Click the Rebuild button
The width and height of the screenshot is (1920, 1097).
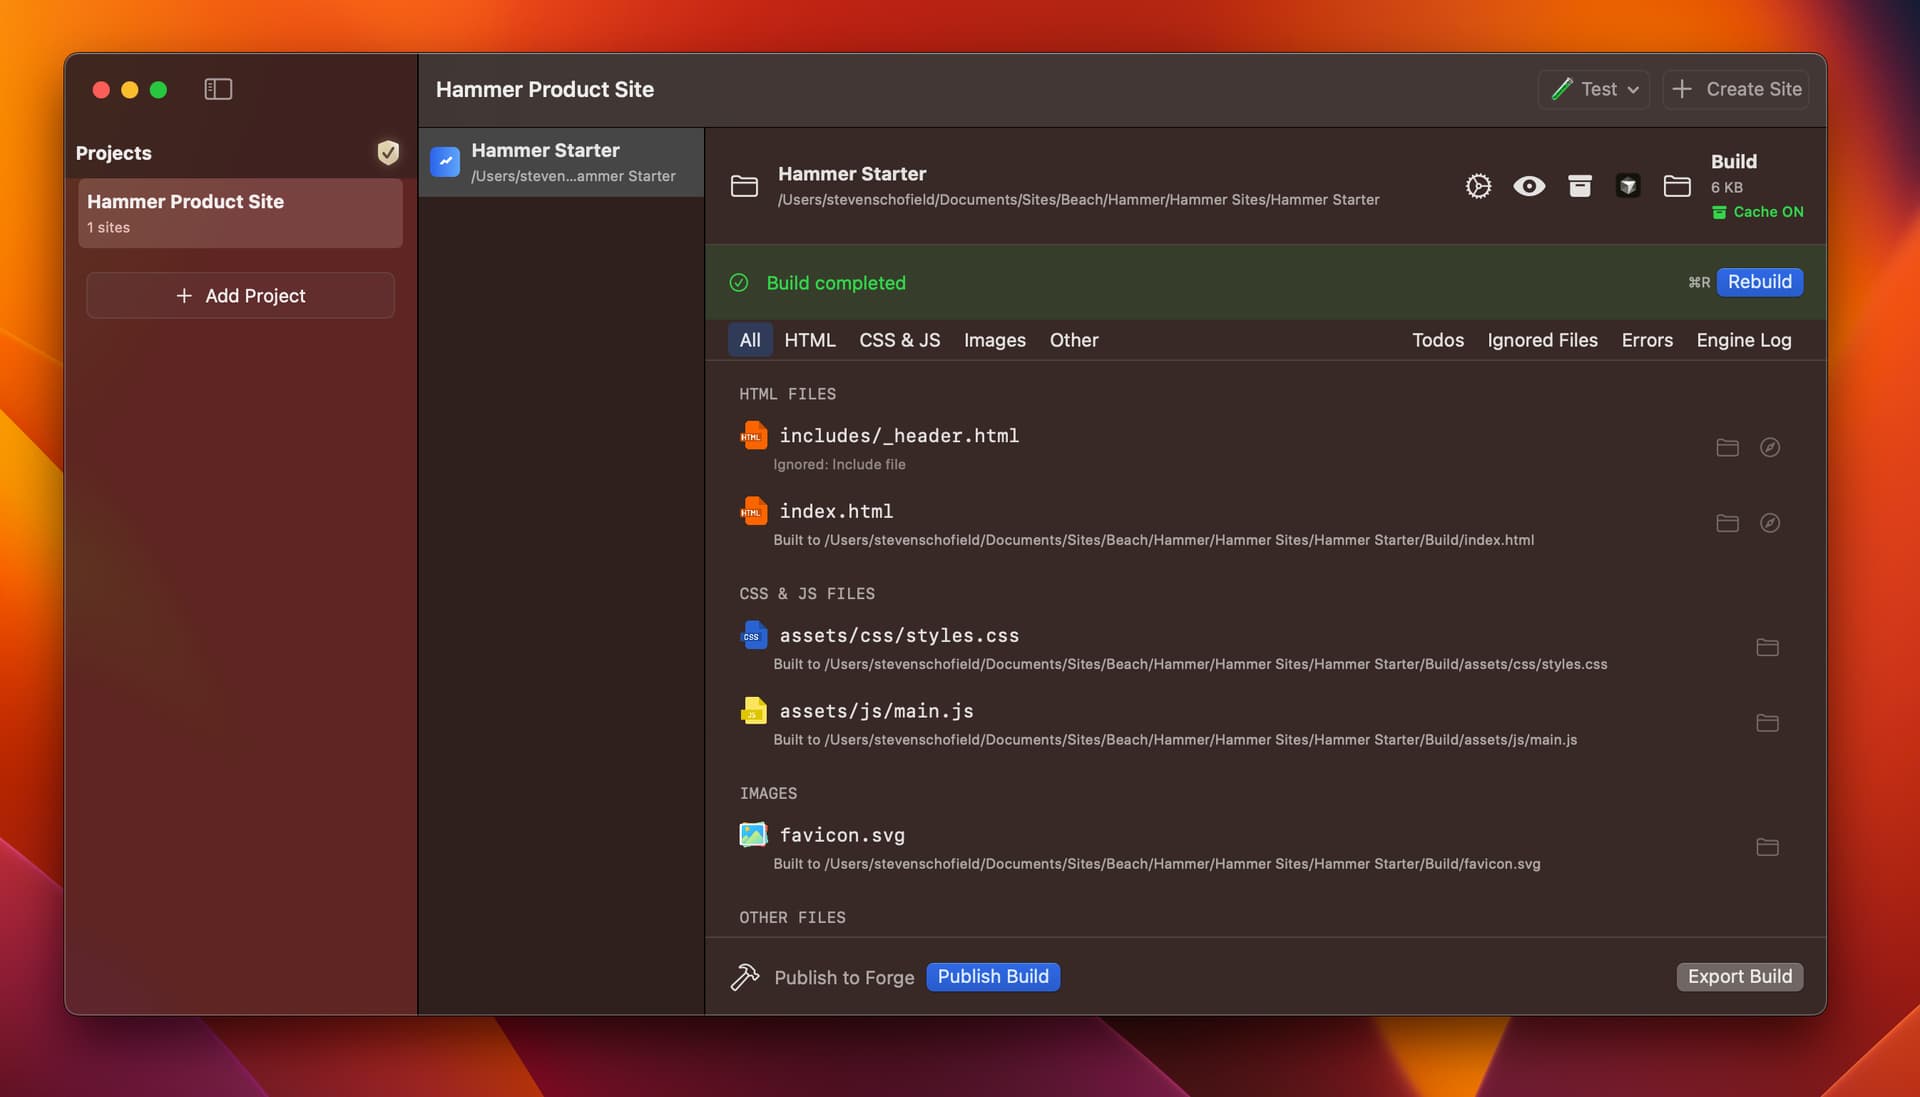[x=1759, y=282]
